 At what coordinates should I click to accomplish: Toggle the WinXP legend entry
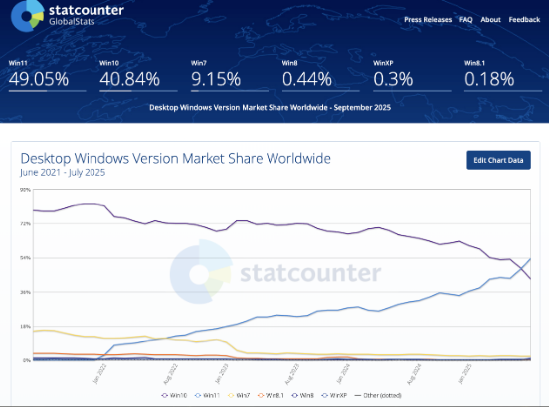(334, 395)
